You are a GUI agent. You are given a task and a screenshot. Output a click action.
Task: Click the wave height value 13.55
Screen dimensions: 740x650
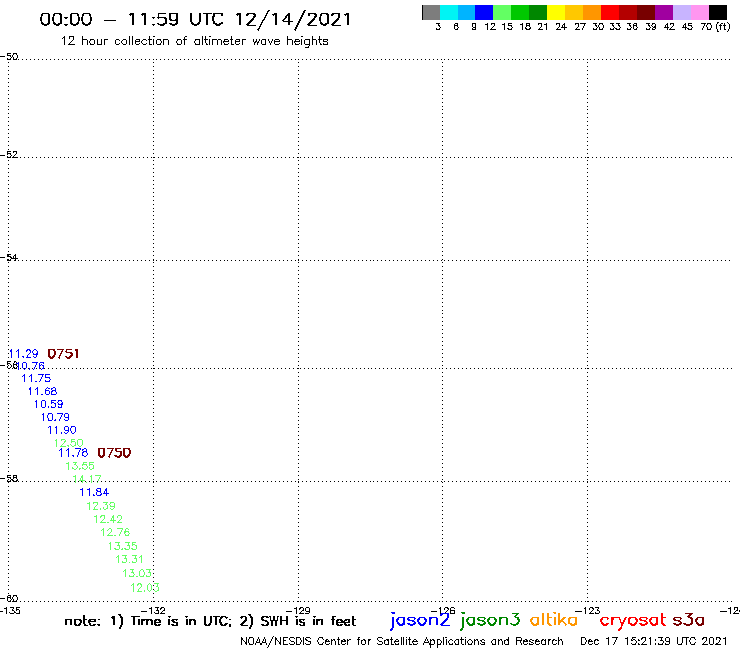pos(80,466)
